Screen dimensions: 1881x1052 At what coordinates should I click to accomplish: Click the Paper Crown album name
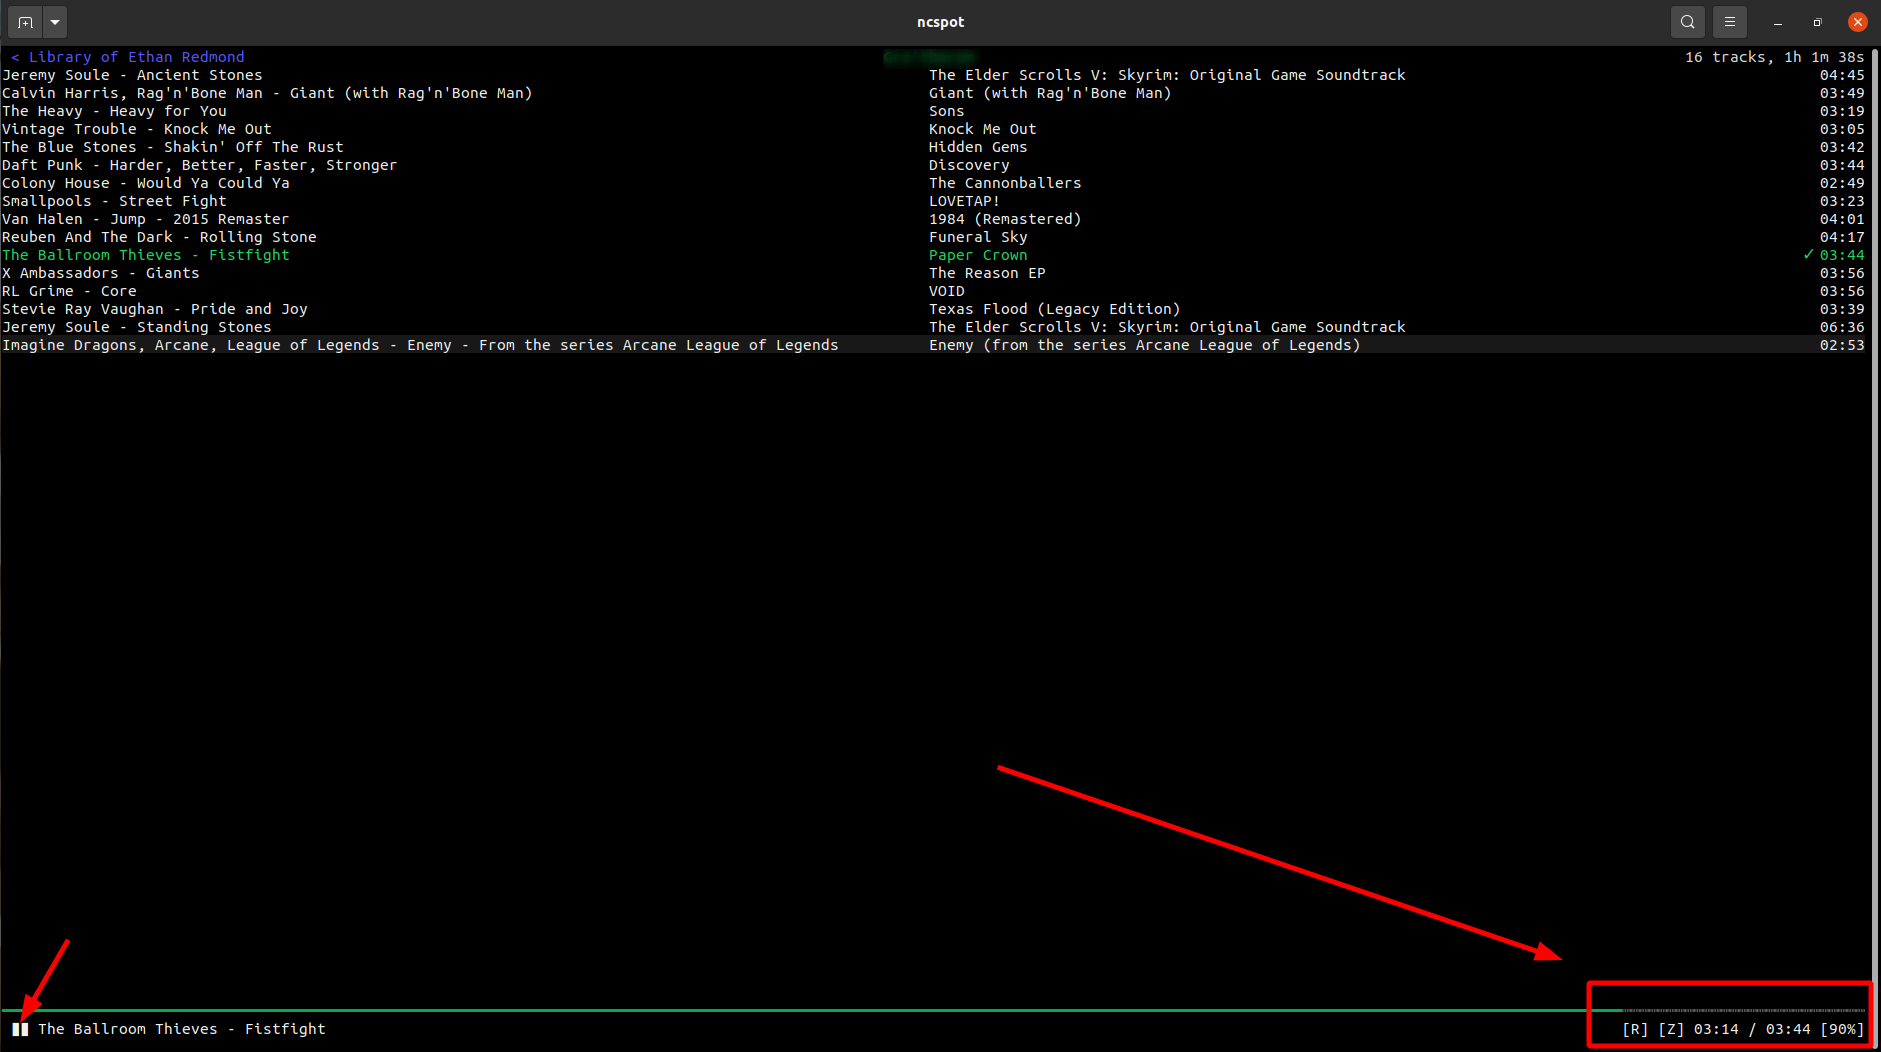pyautogui.click(x=978, y=255)
